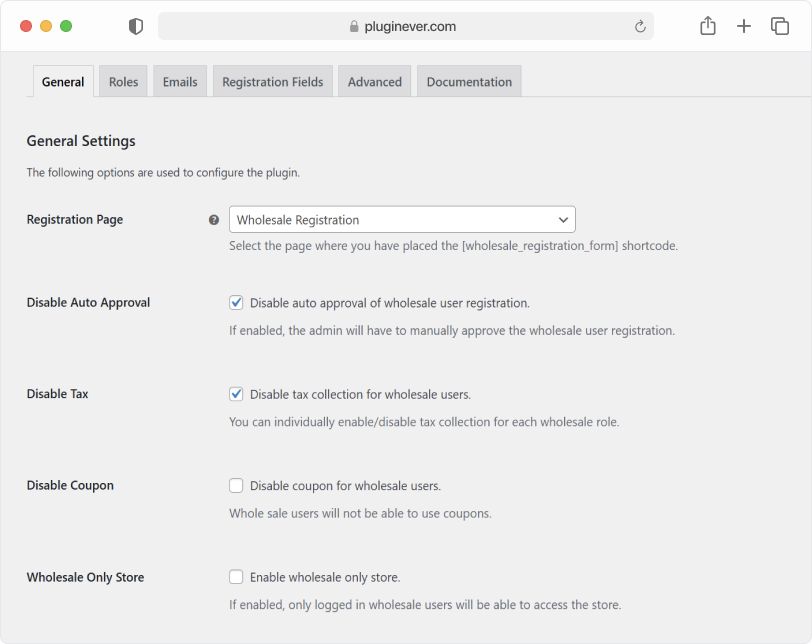
Task: Open the Documentation tab
Action: tap(469, 82)
